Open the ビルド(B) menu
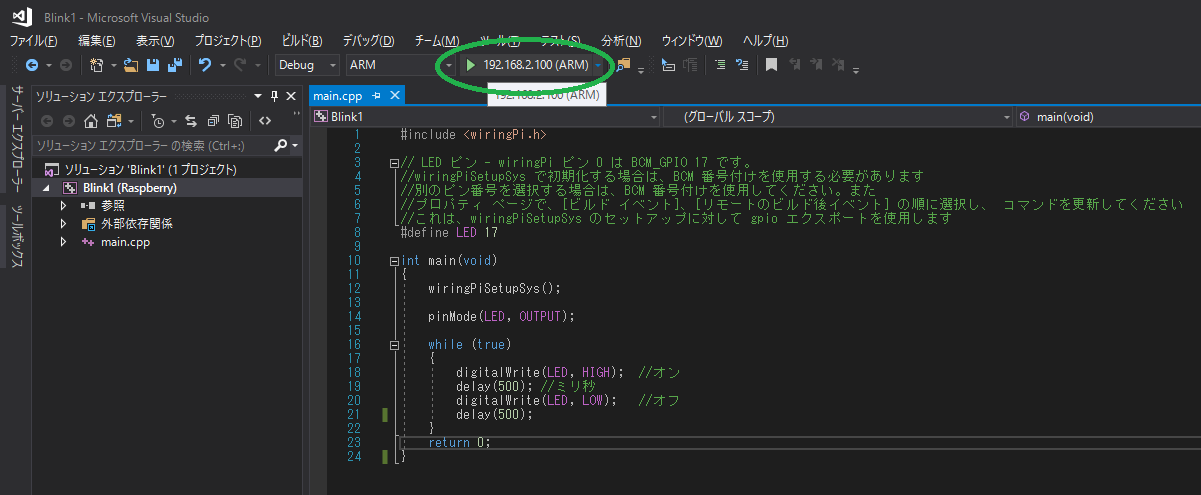This screenshot has width=1201, height=495. [302, 41]
